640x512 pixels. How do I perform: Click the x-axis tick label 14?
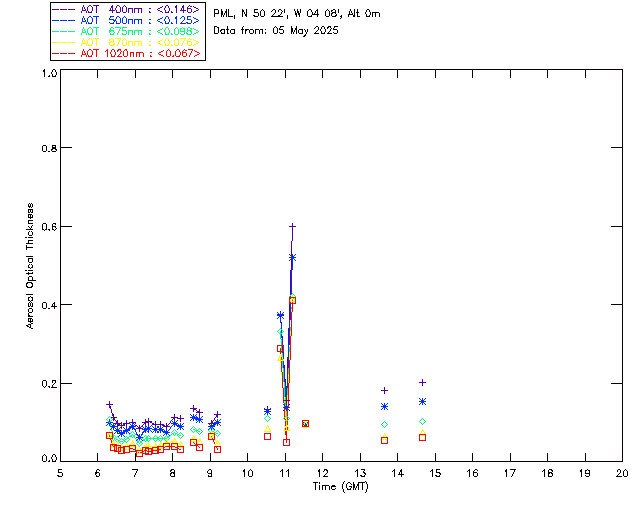(x=398, y=473)
